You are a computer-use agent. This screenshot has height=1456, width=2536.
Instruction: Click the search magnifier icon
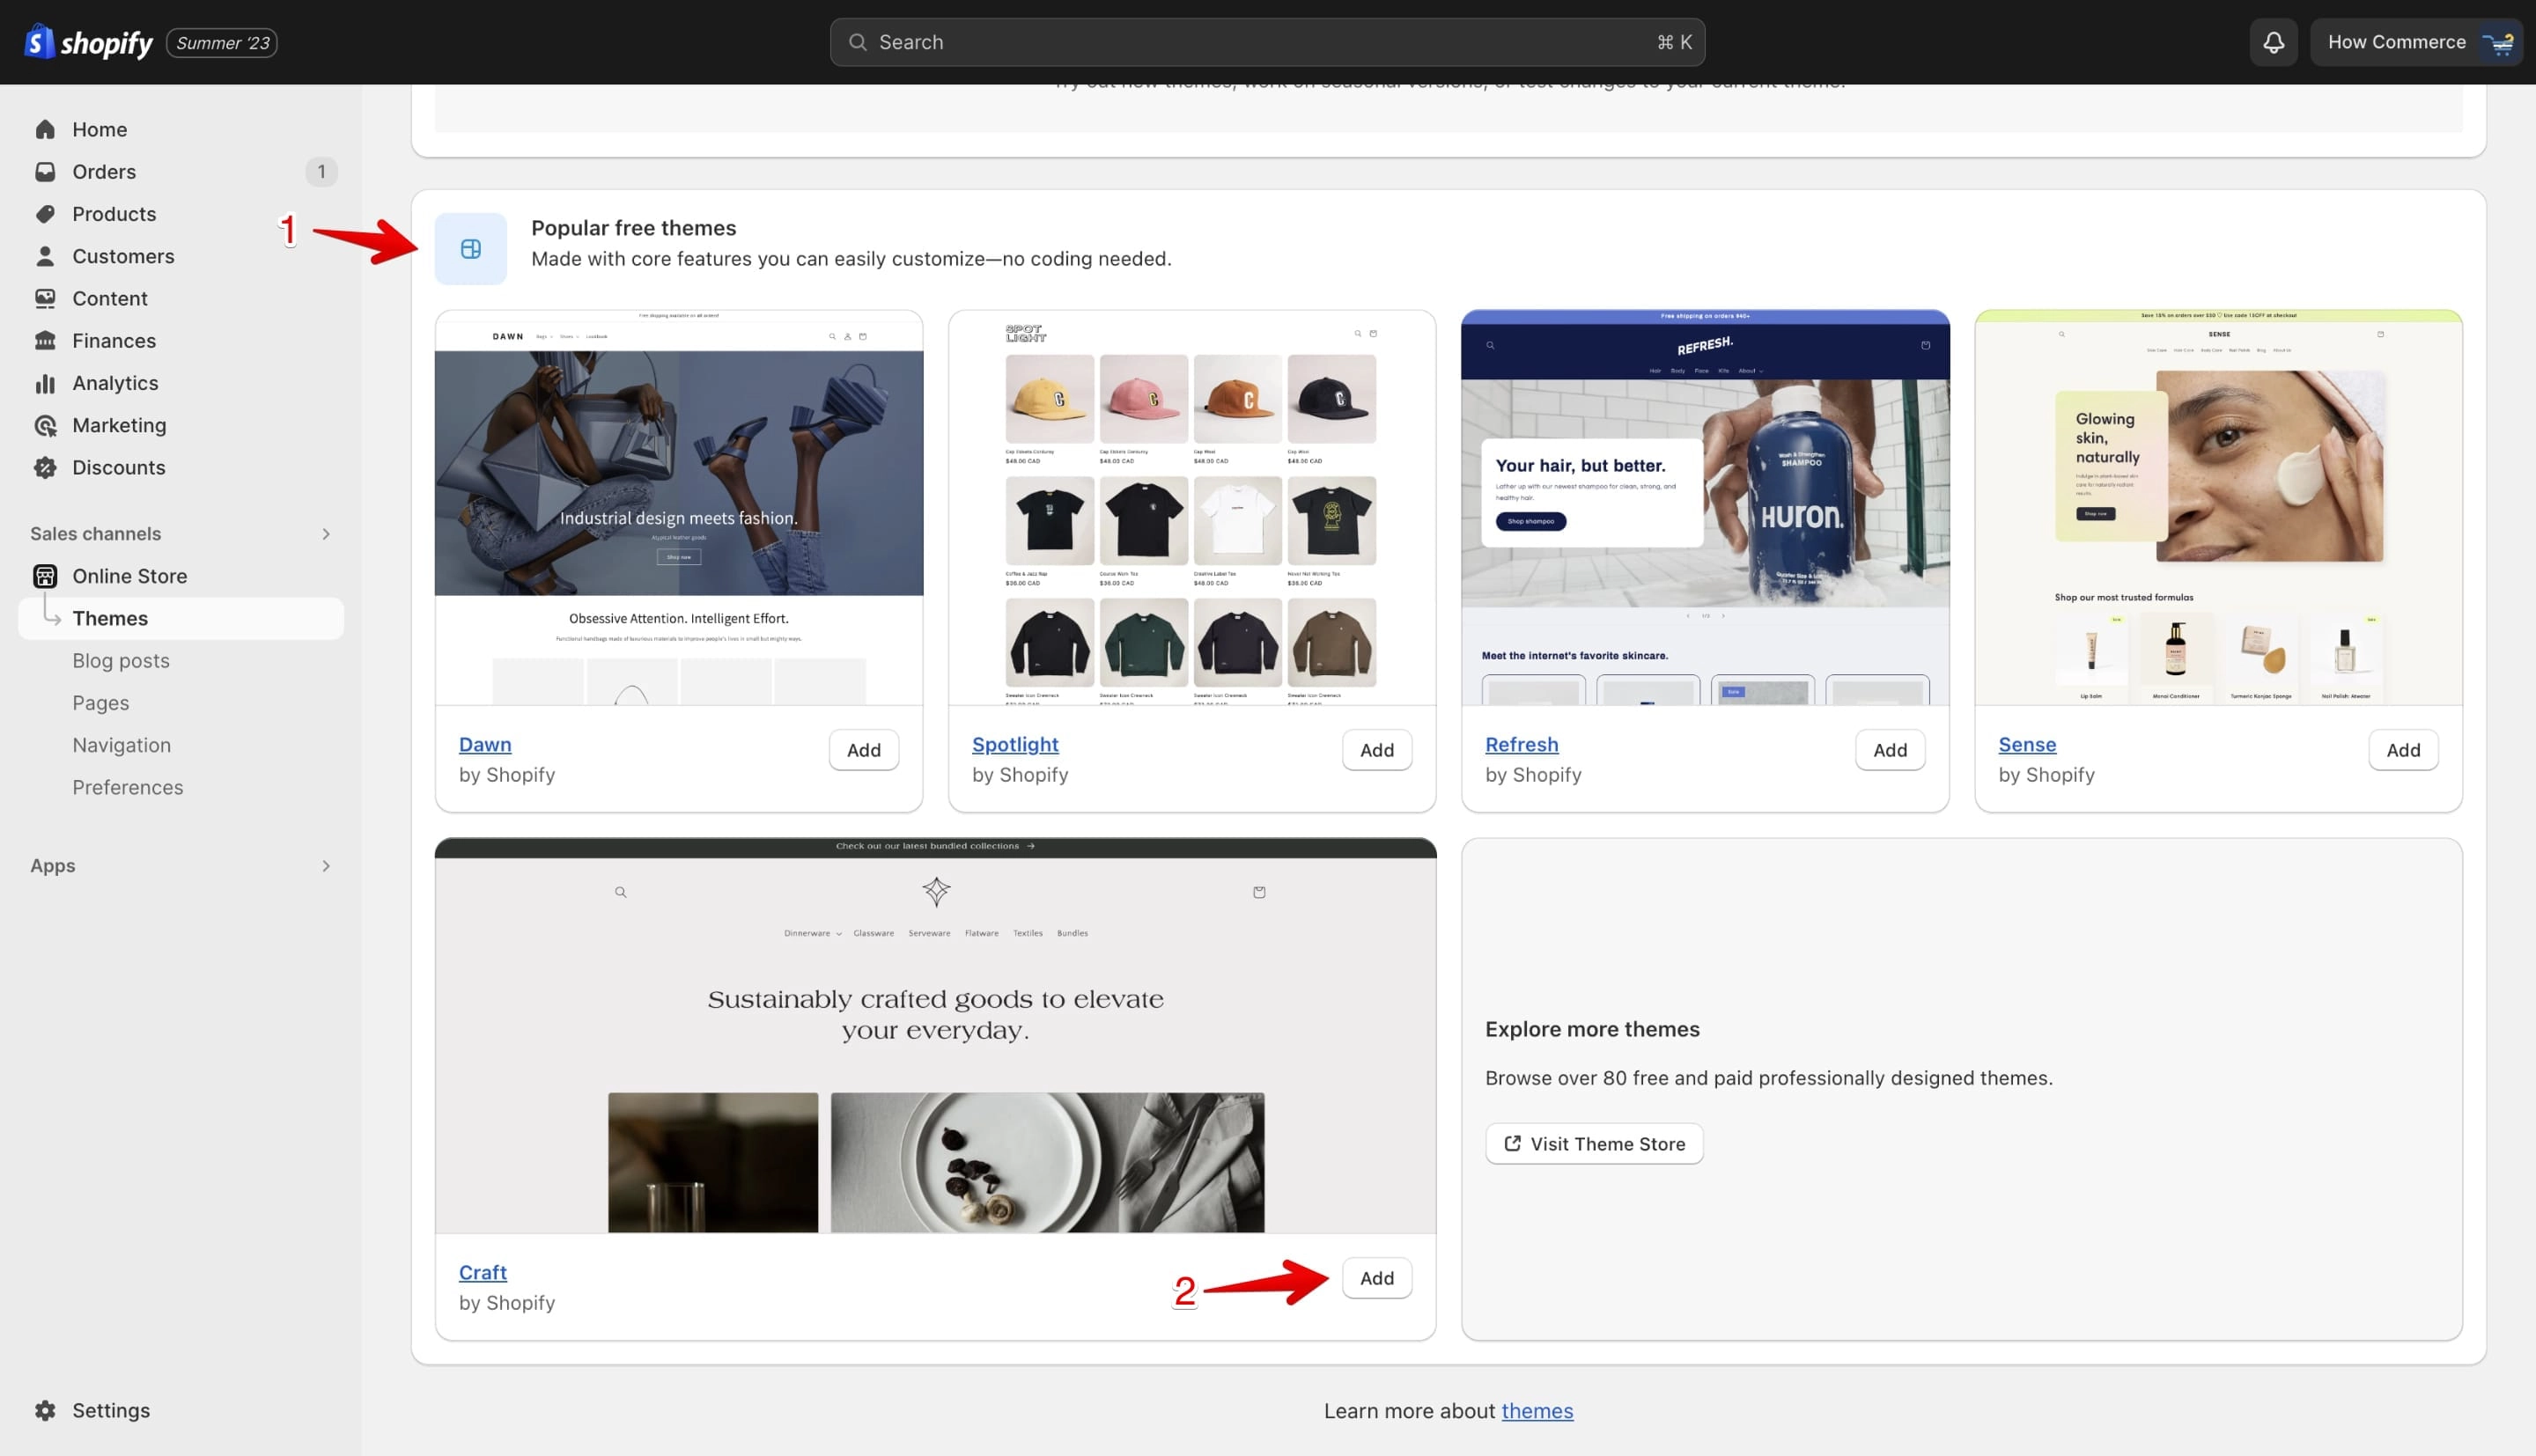pos(857,42)
